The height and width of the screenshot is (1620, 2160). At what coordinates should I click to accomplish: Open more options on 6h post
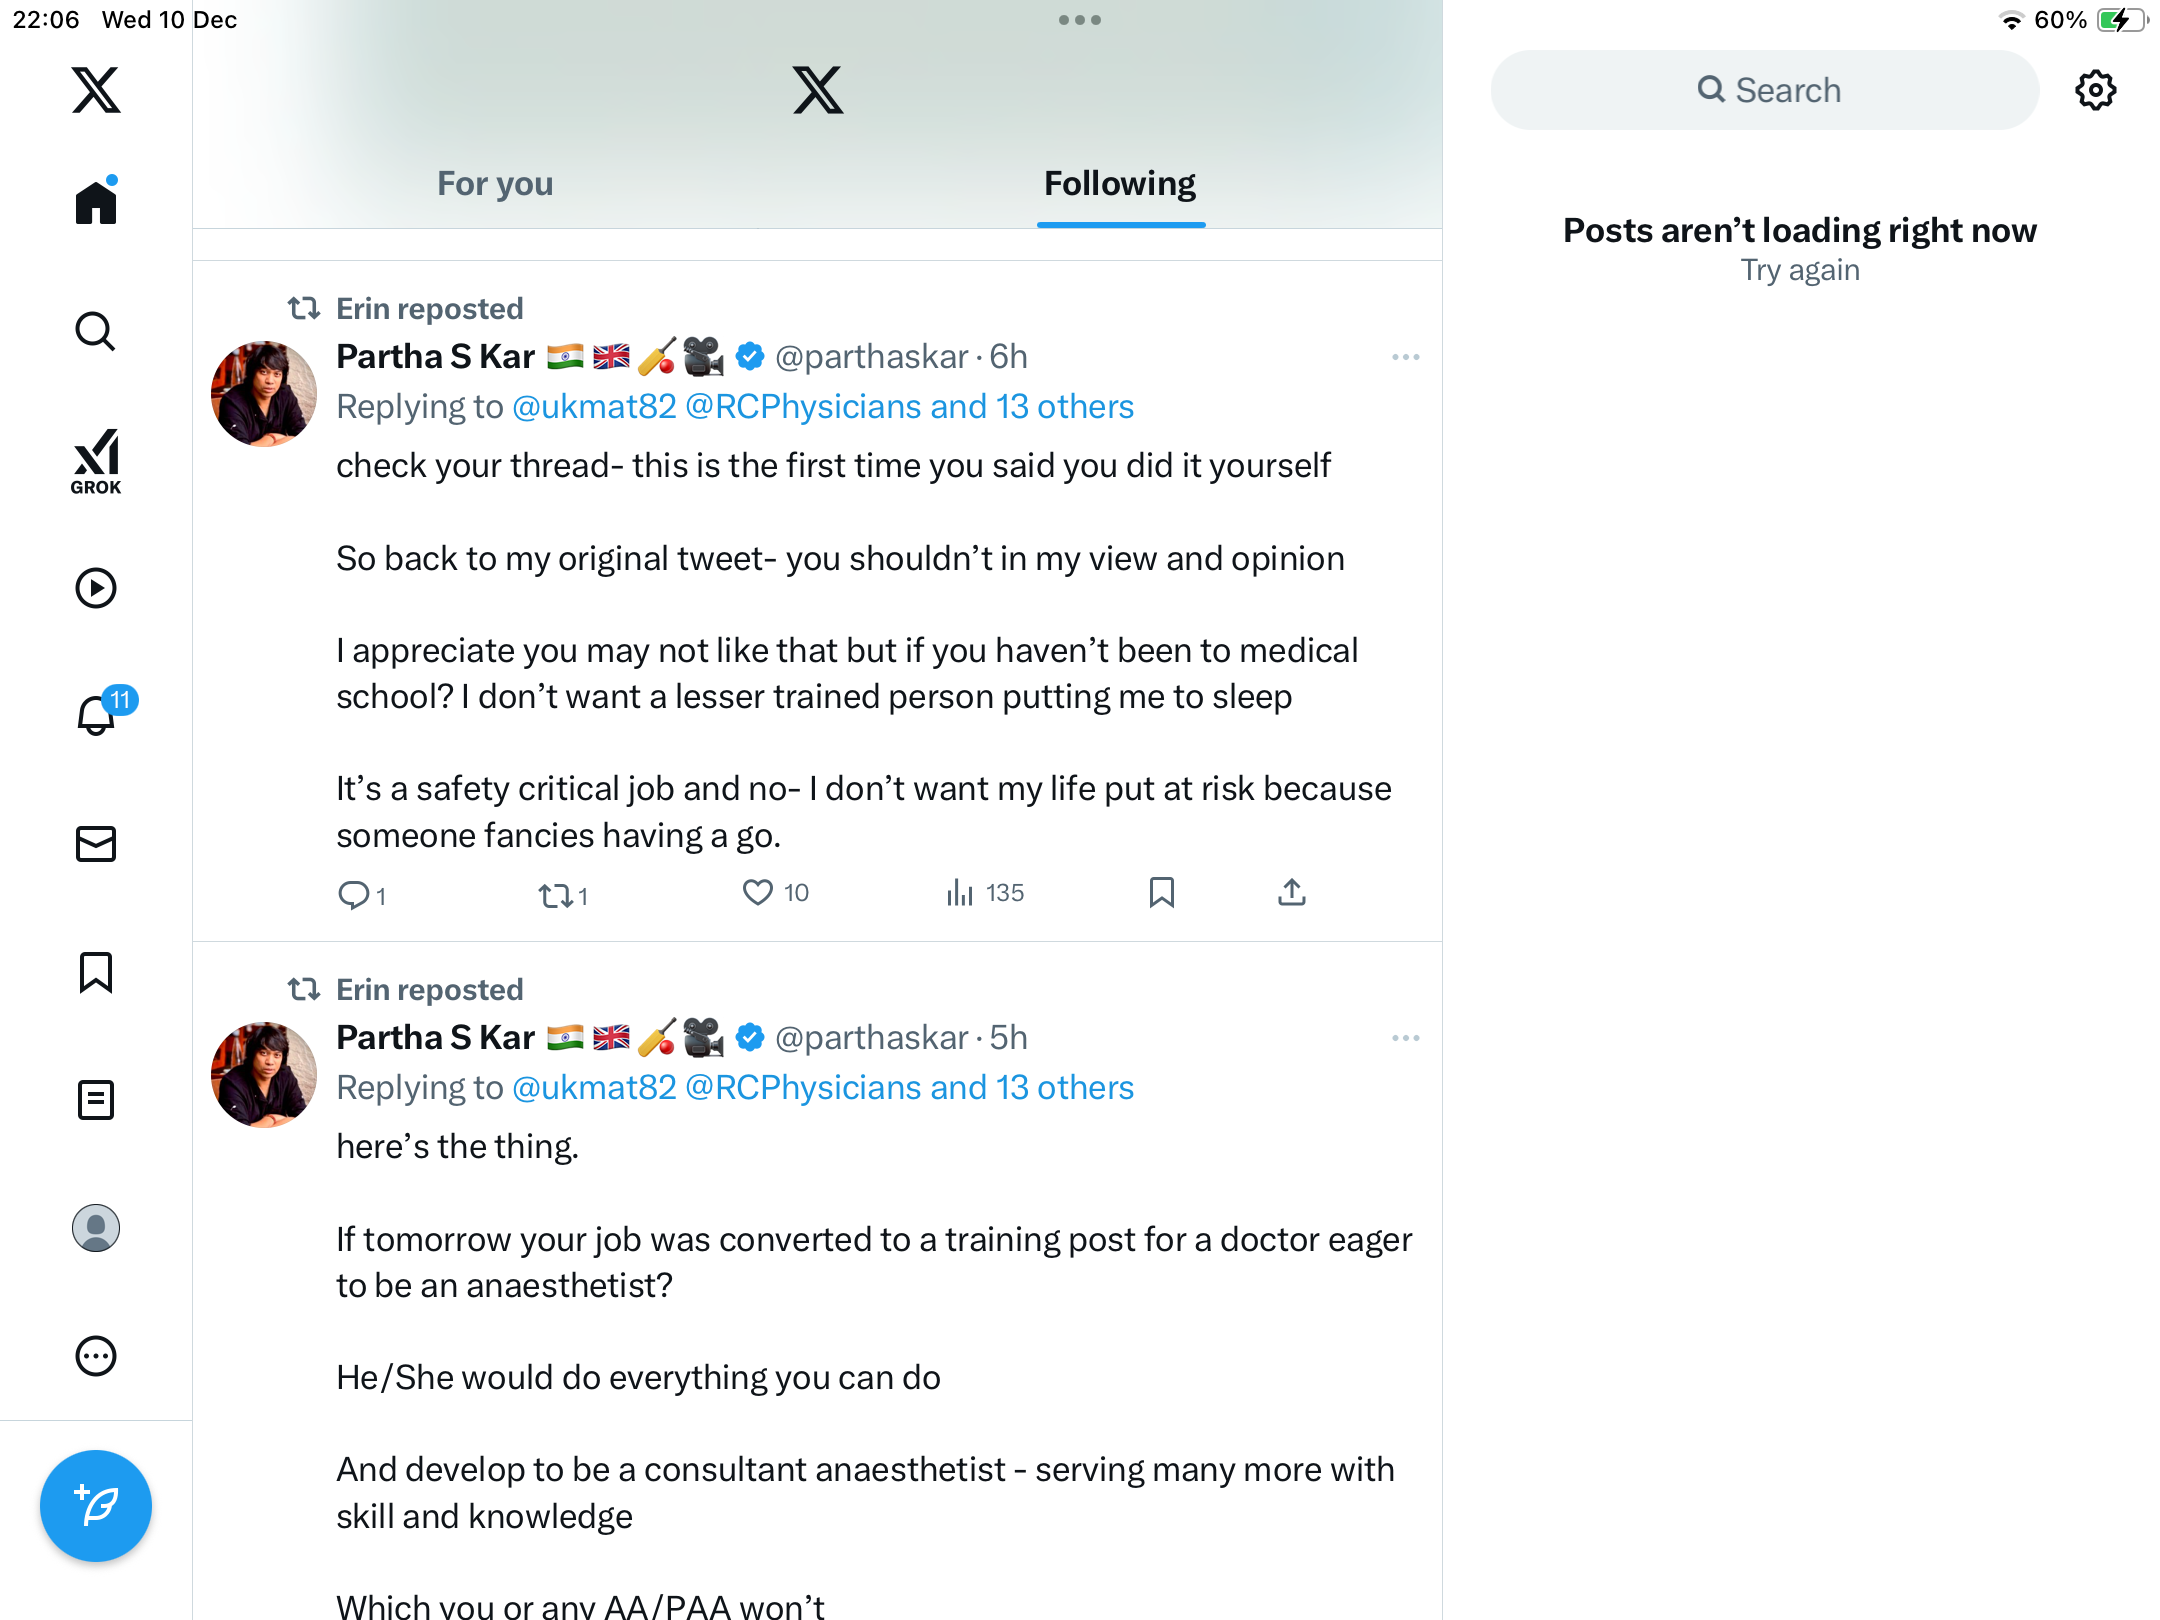pos(1405,357)
